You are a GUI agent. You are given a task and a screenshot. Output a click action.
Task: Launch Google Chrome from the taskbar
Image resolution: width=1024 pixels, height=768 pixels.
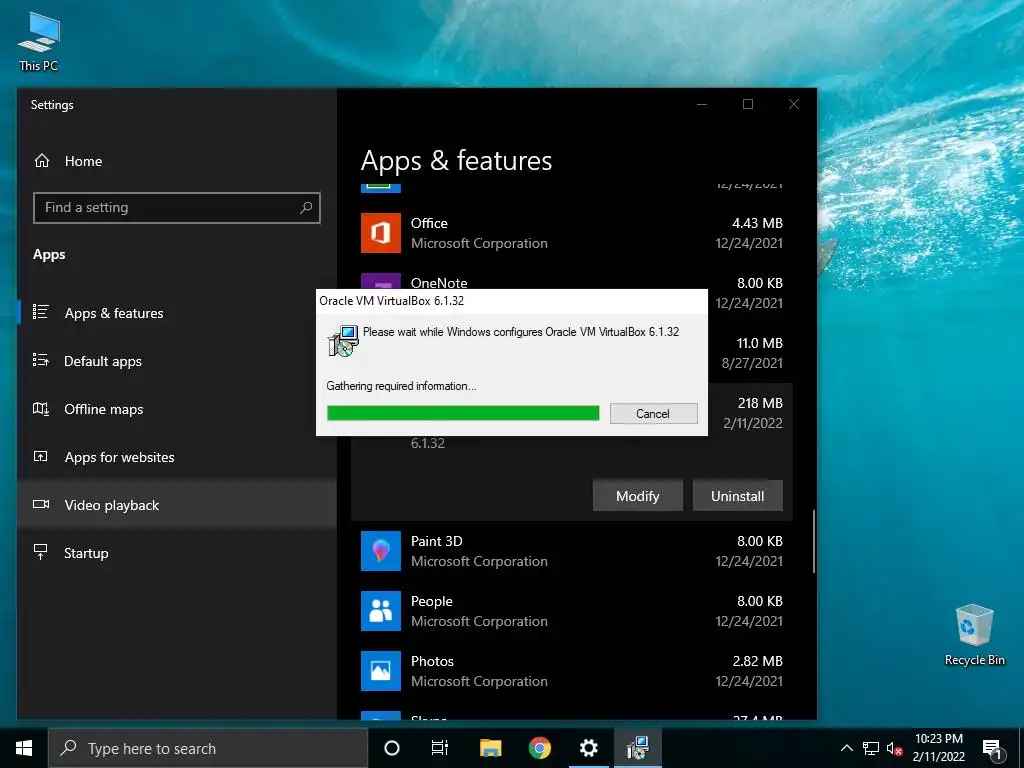539,748
